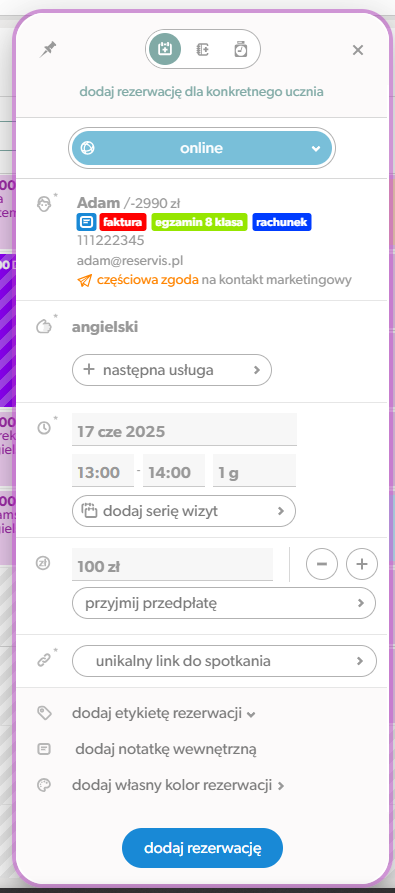Select the add reservation calendar tab icon
Viewport: 395px width, 893px height.
coord(165,50)
